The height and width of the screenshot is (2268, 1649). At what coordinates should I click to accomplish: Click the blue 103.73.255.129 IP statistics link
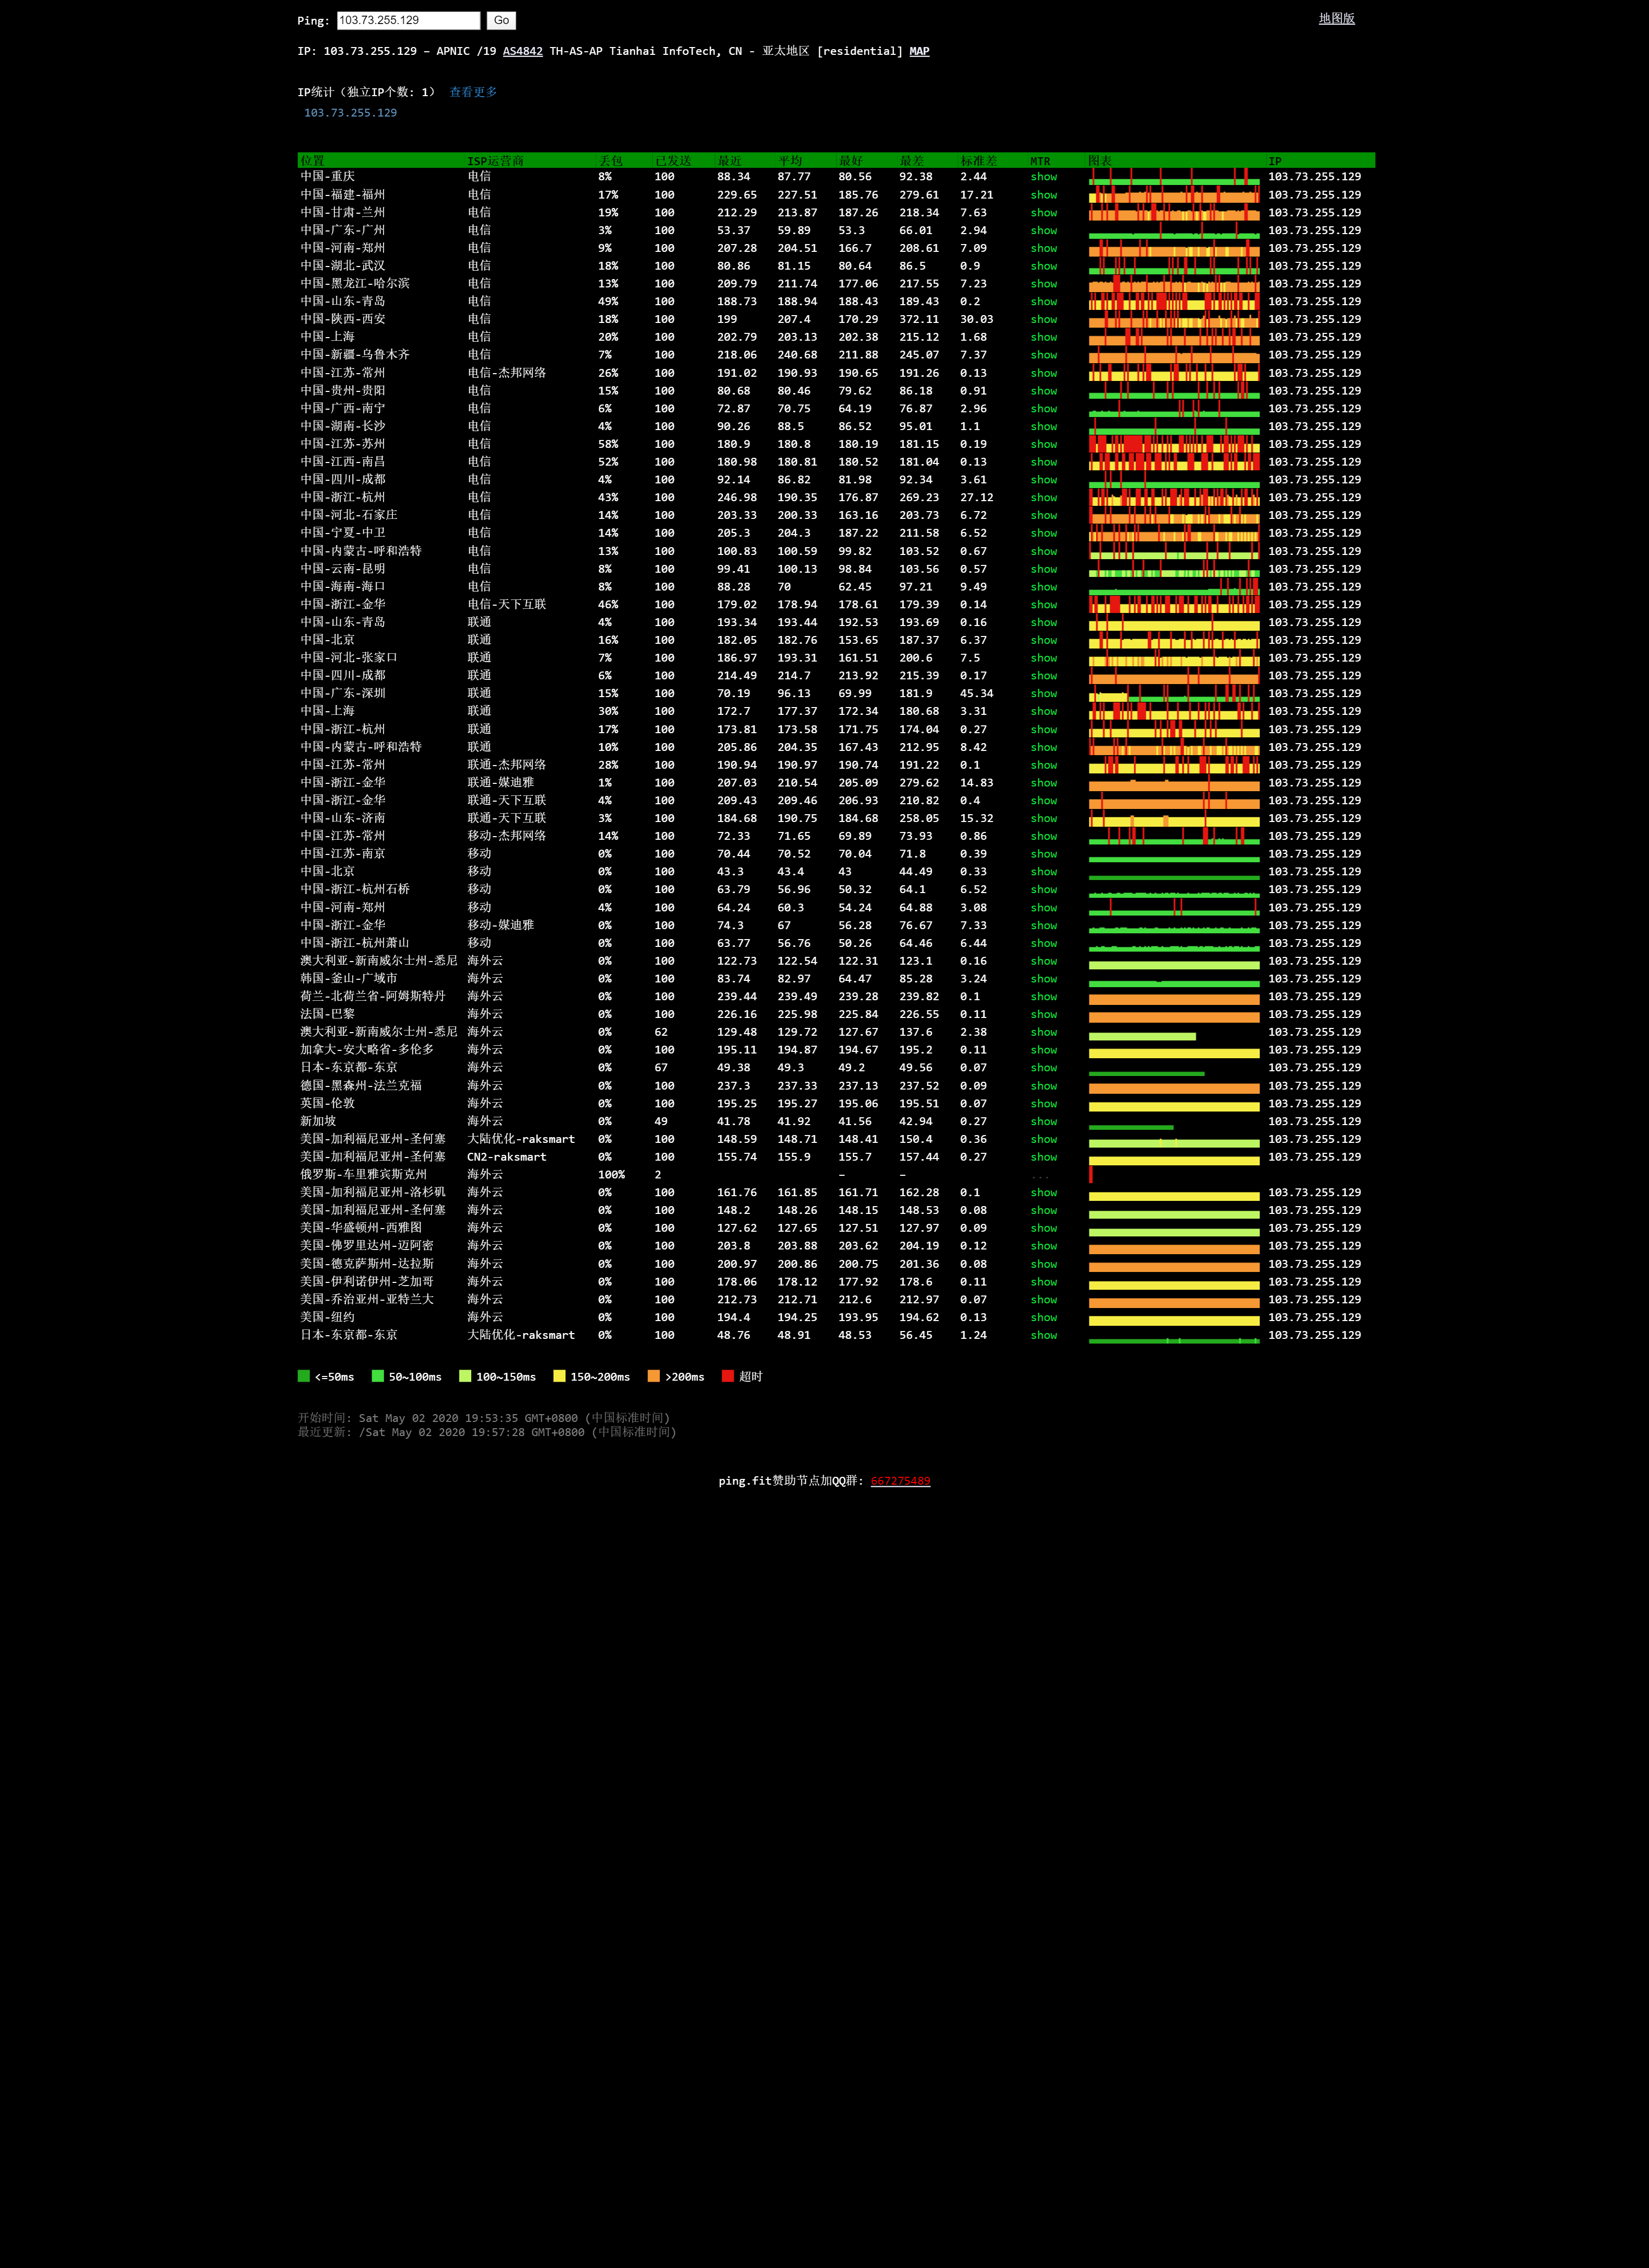click(x=350, y=113)
